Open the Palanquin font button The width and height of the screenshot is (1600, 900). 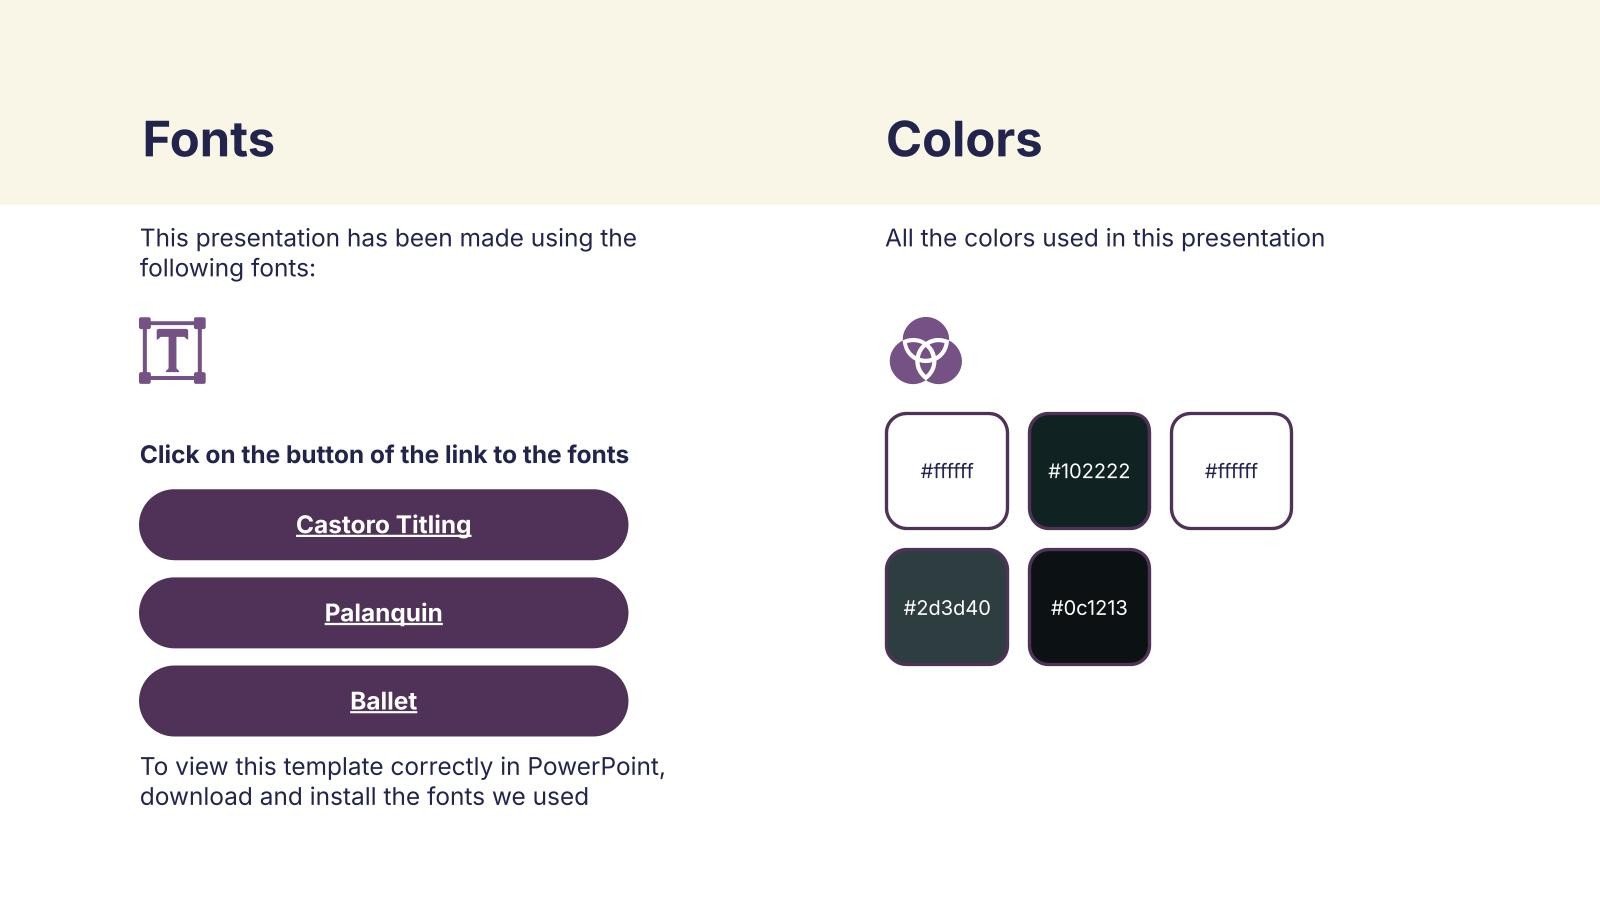coord(383,613)
